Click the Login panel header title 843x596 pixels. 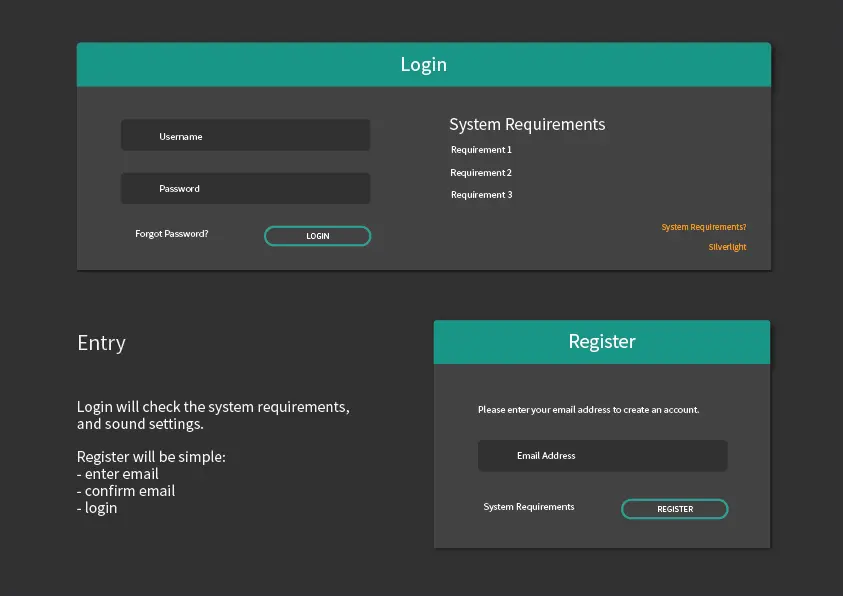click(x=424, y=64)
